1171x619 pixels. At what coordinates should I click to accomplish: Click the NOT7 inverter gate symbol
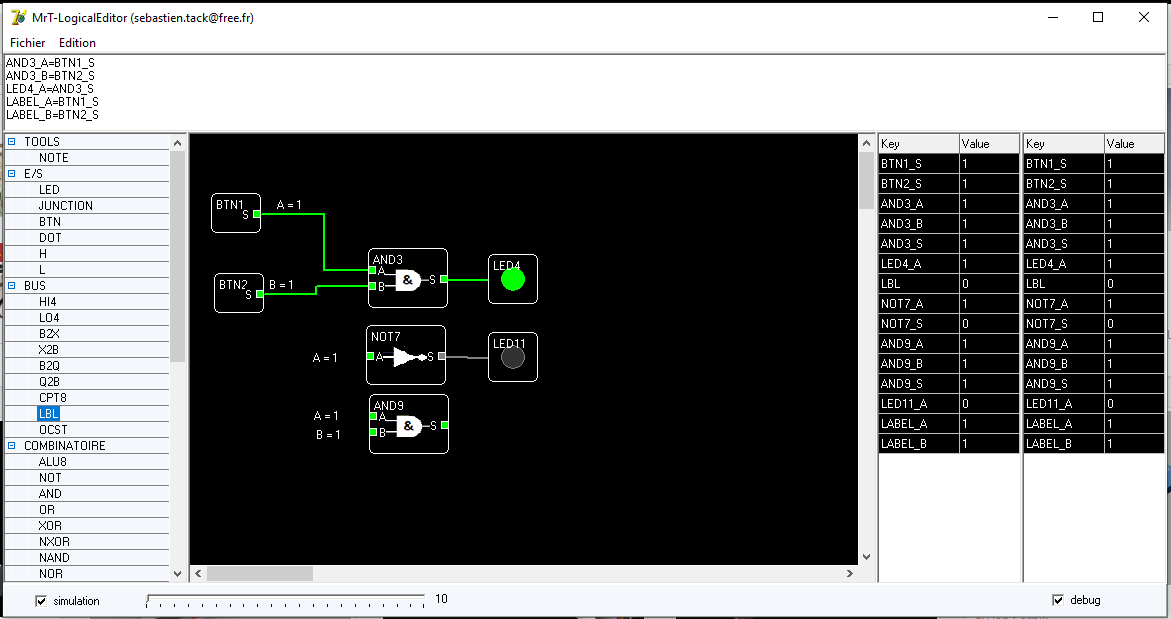406,357
